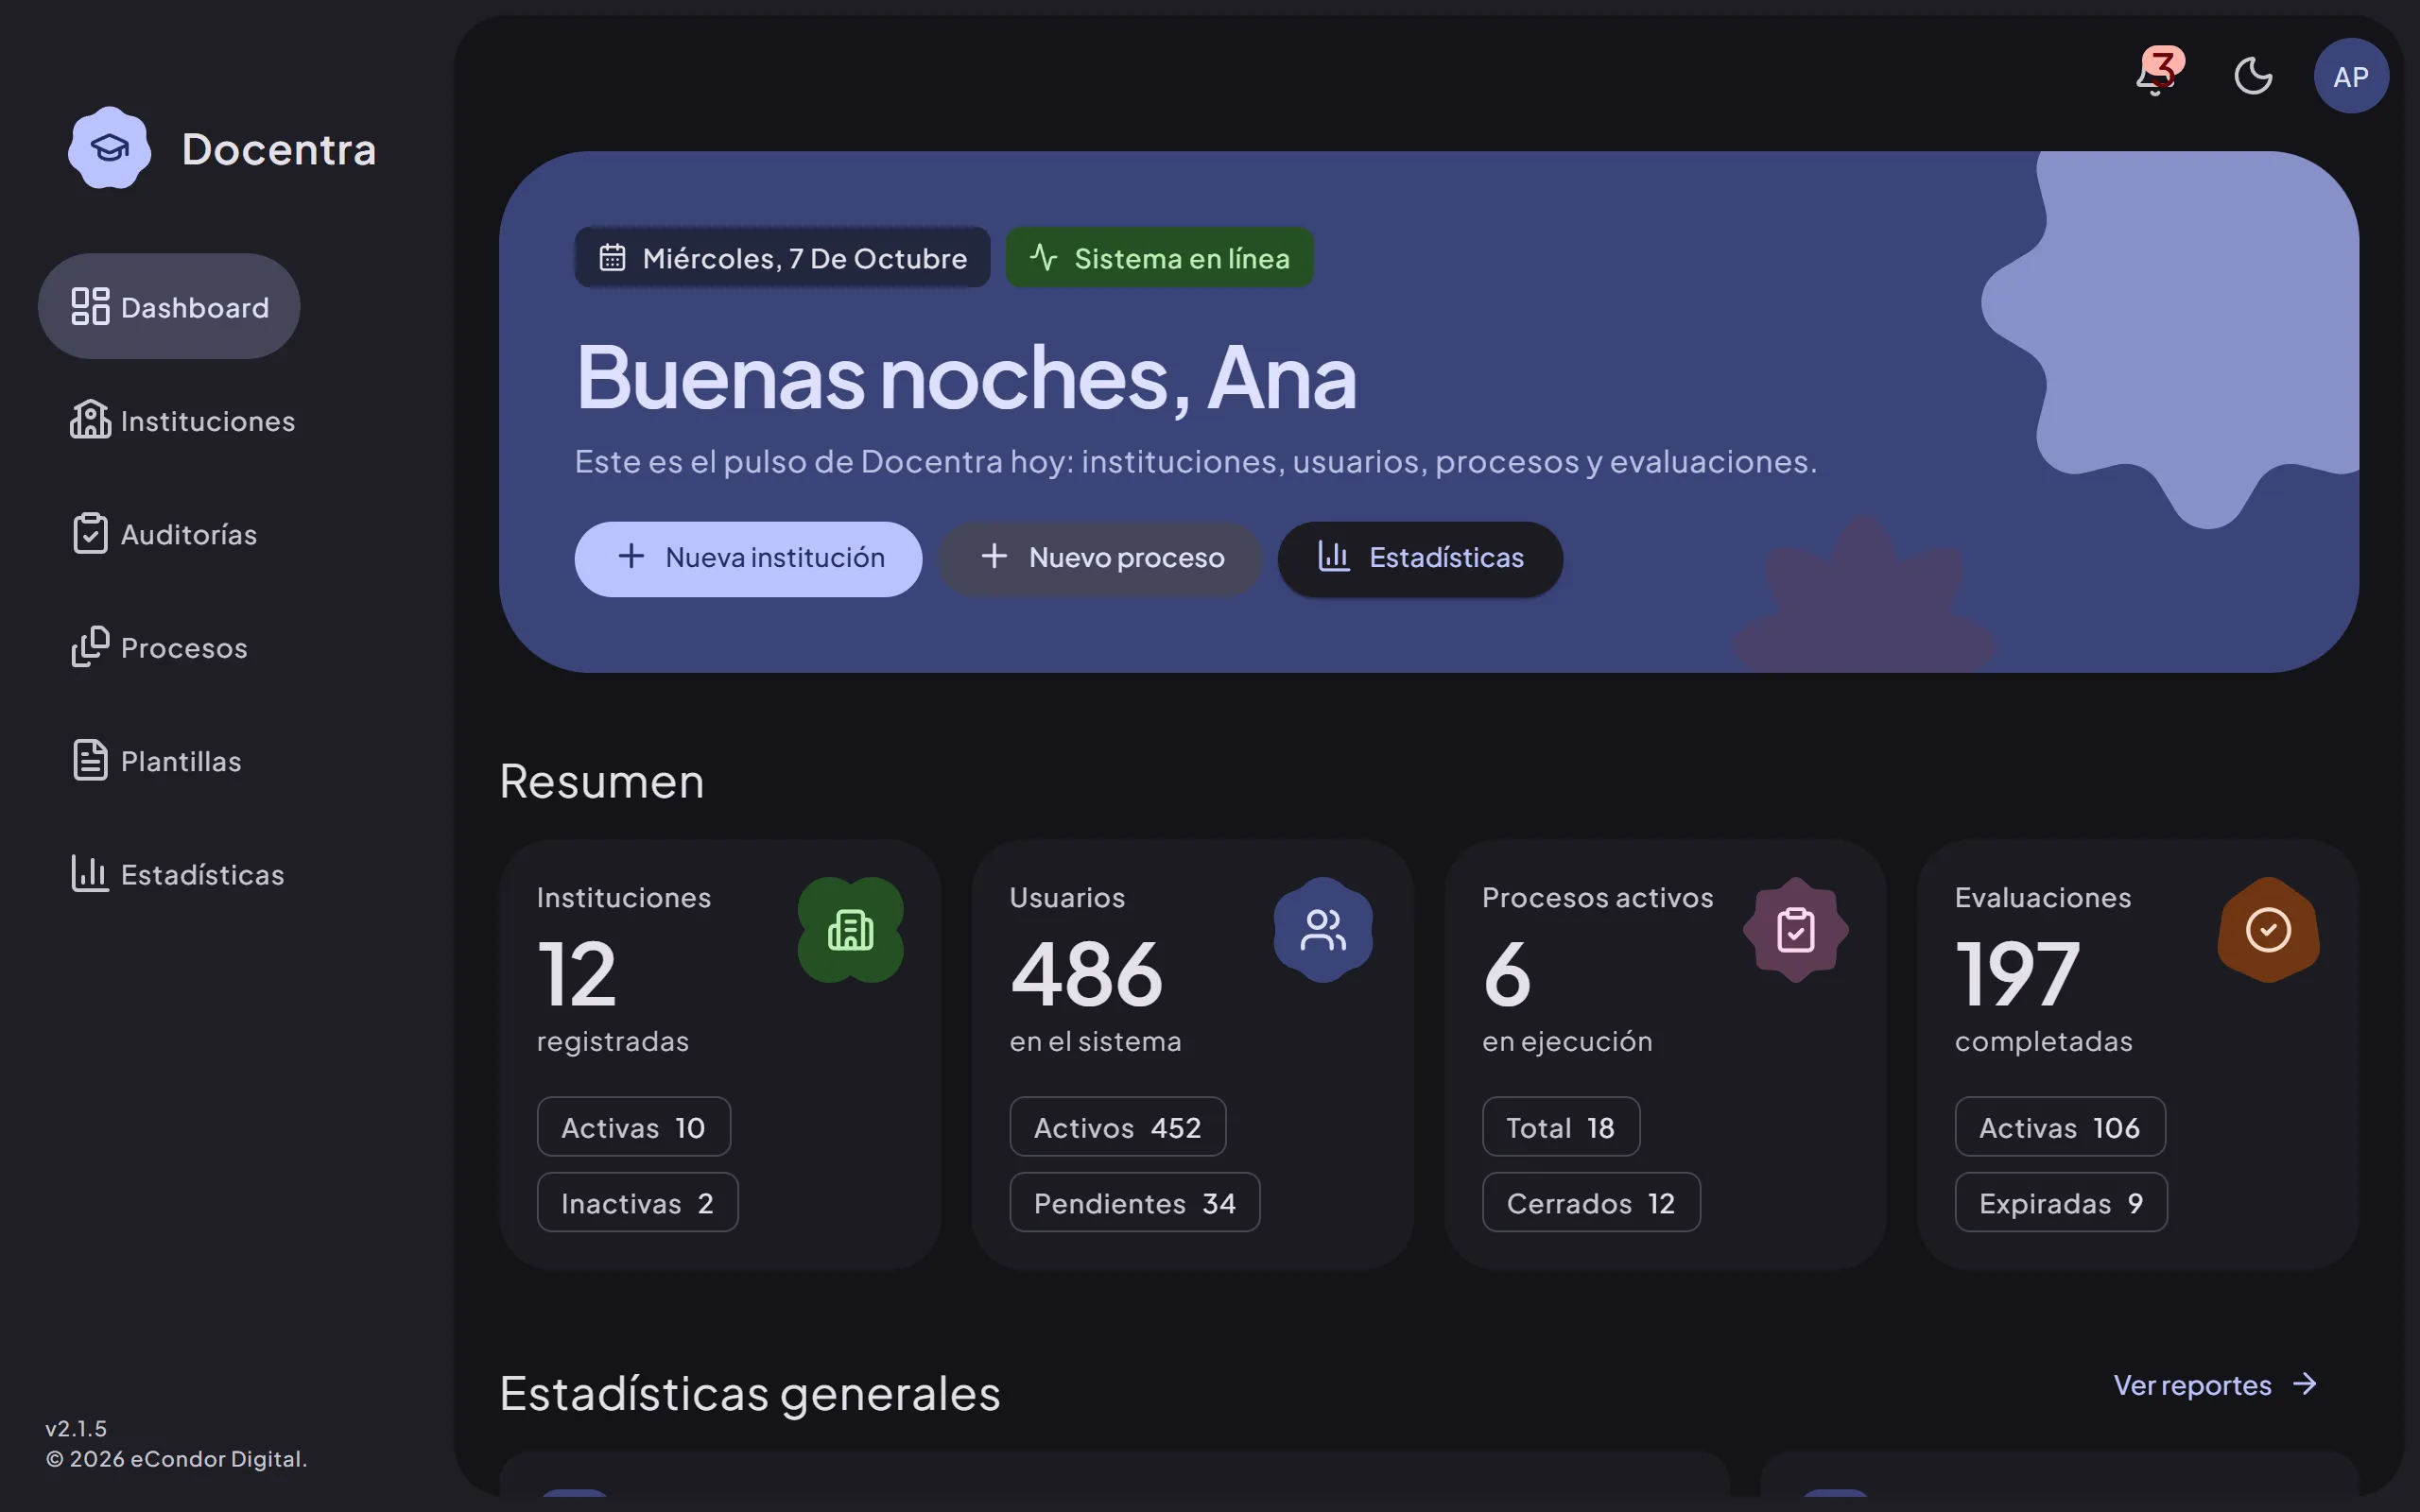This screenshot has width=2420, height=1512.
Task: Click the Miércoles, 7 De Octubre date badge
Action: (782, 258)
